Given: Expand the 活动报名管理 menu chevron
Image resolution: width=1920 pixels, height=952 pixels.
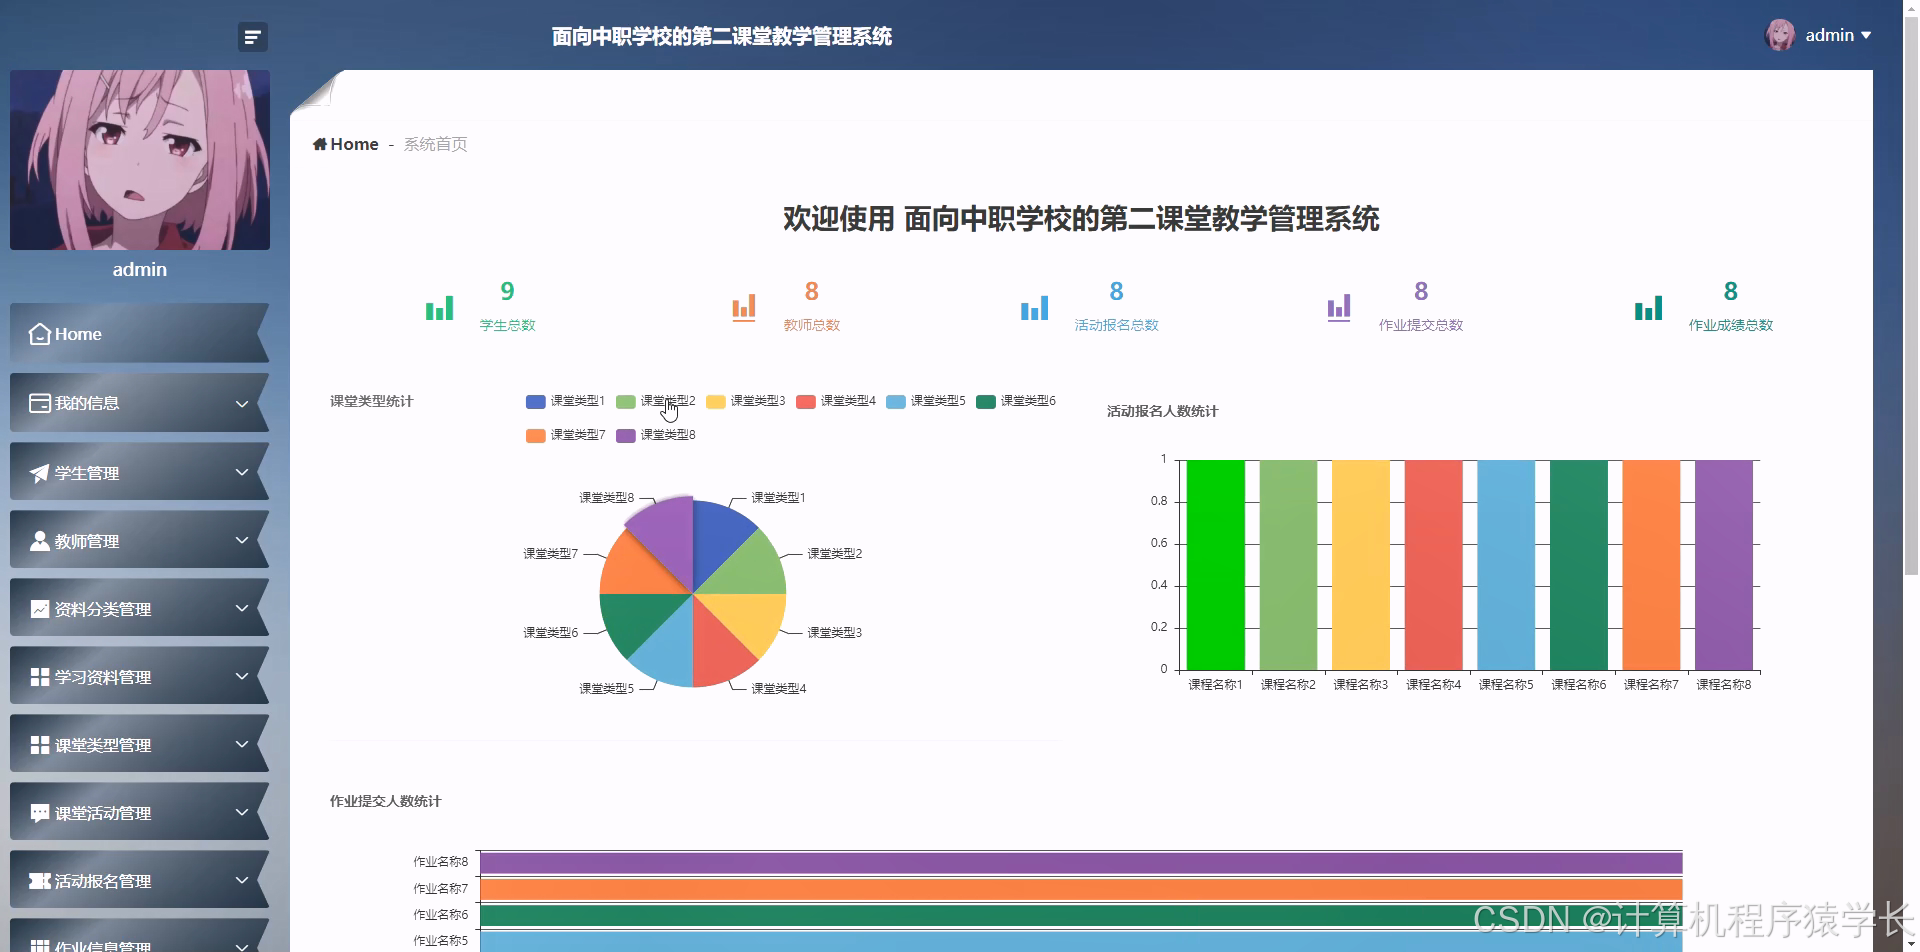Looking at the screenshot, I should pyautogui.click(x=242, y=880).
